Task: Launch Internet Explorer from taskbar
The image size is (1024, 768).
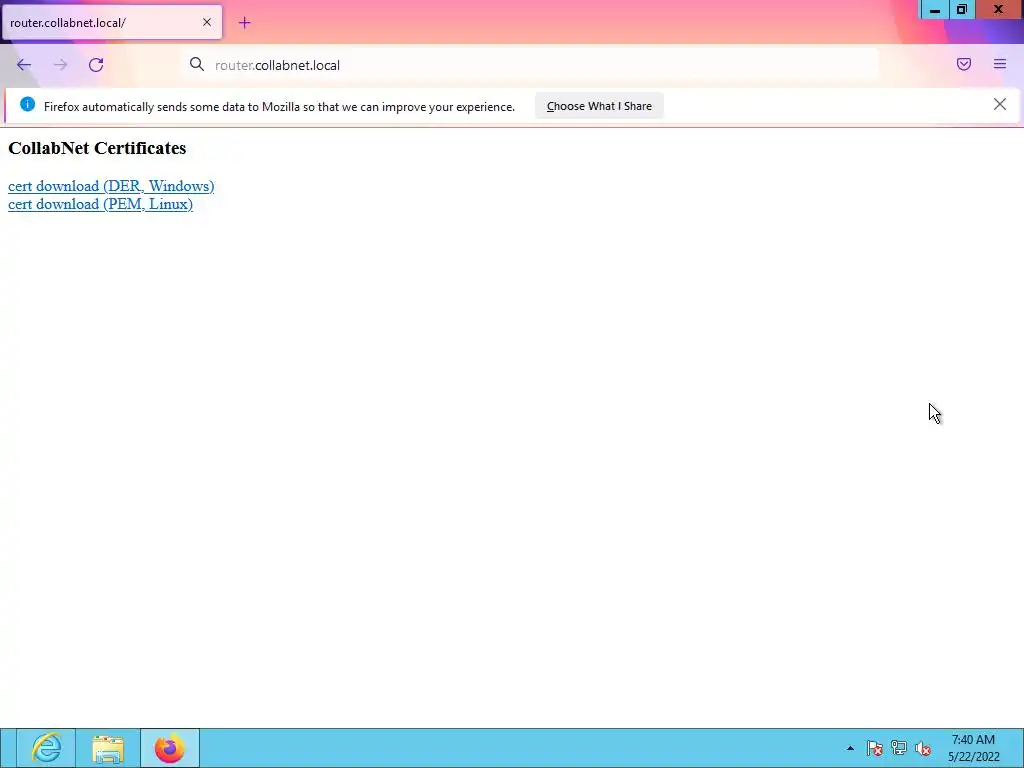Action: click(46, 748)
